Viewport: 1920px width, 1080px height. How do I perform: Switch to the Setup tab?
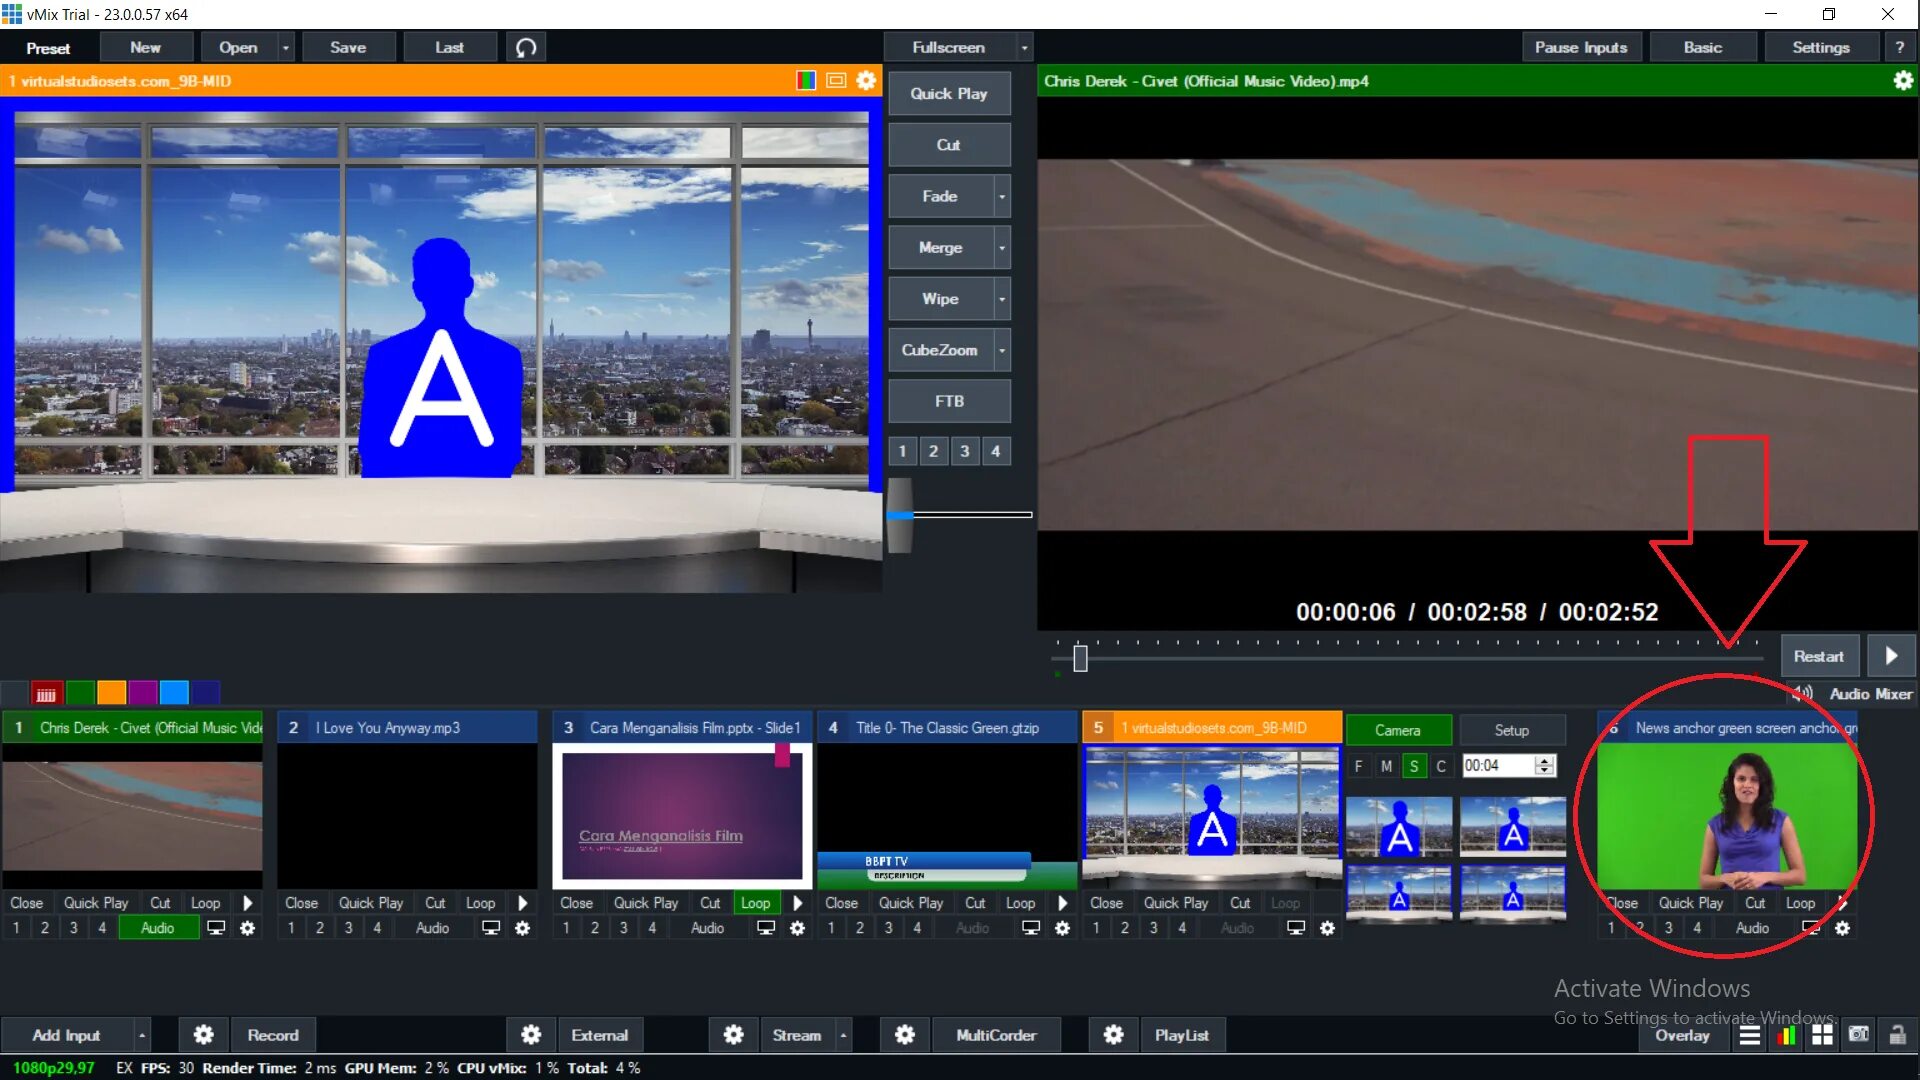tap(1511, 730)
